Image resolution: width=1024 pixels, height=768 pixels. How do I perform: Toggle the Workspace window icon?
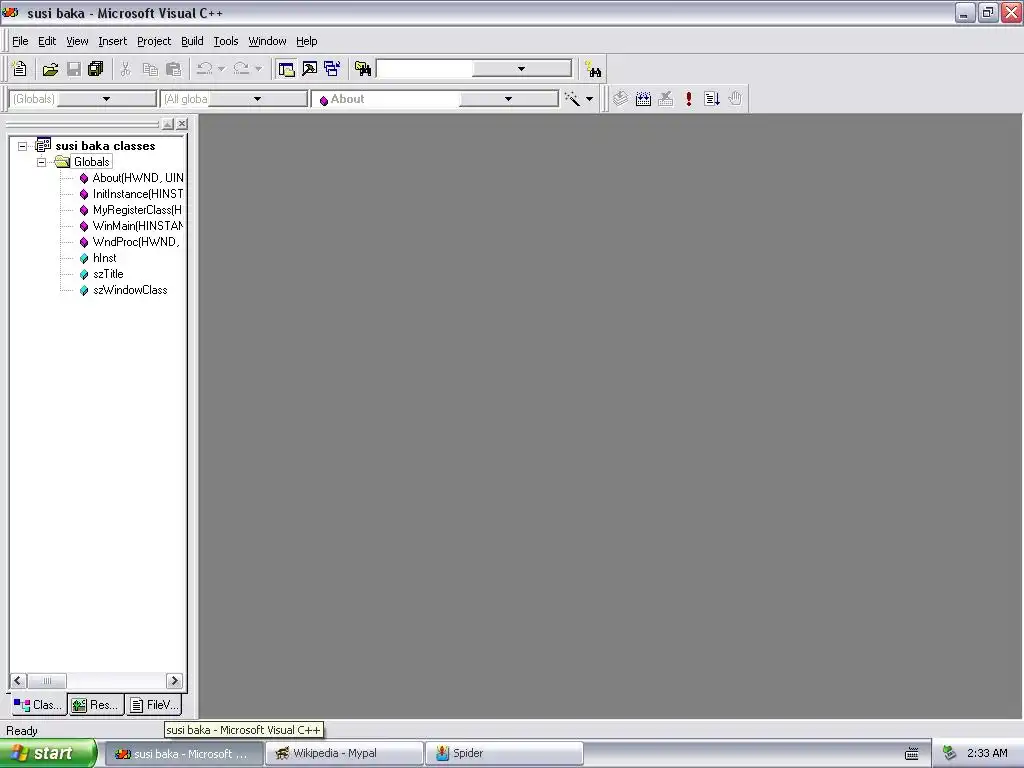click(286, 69)
